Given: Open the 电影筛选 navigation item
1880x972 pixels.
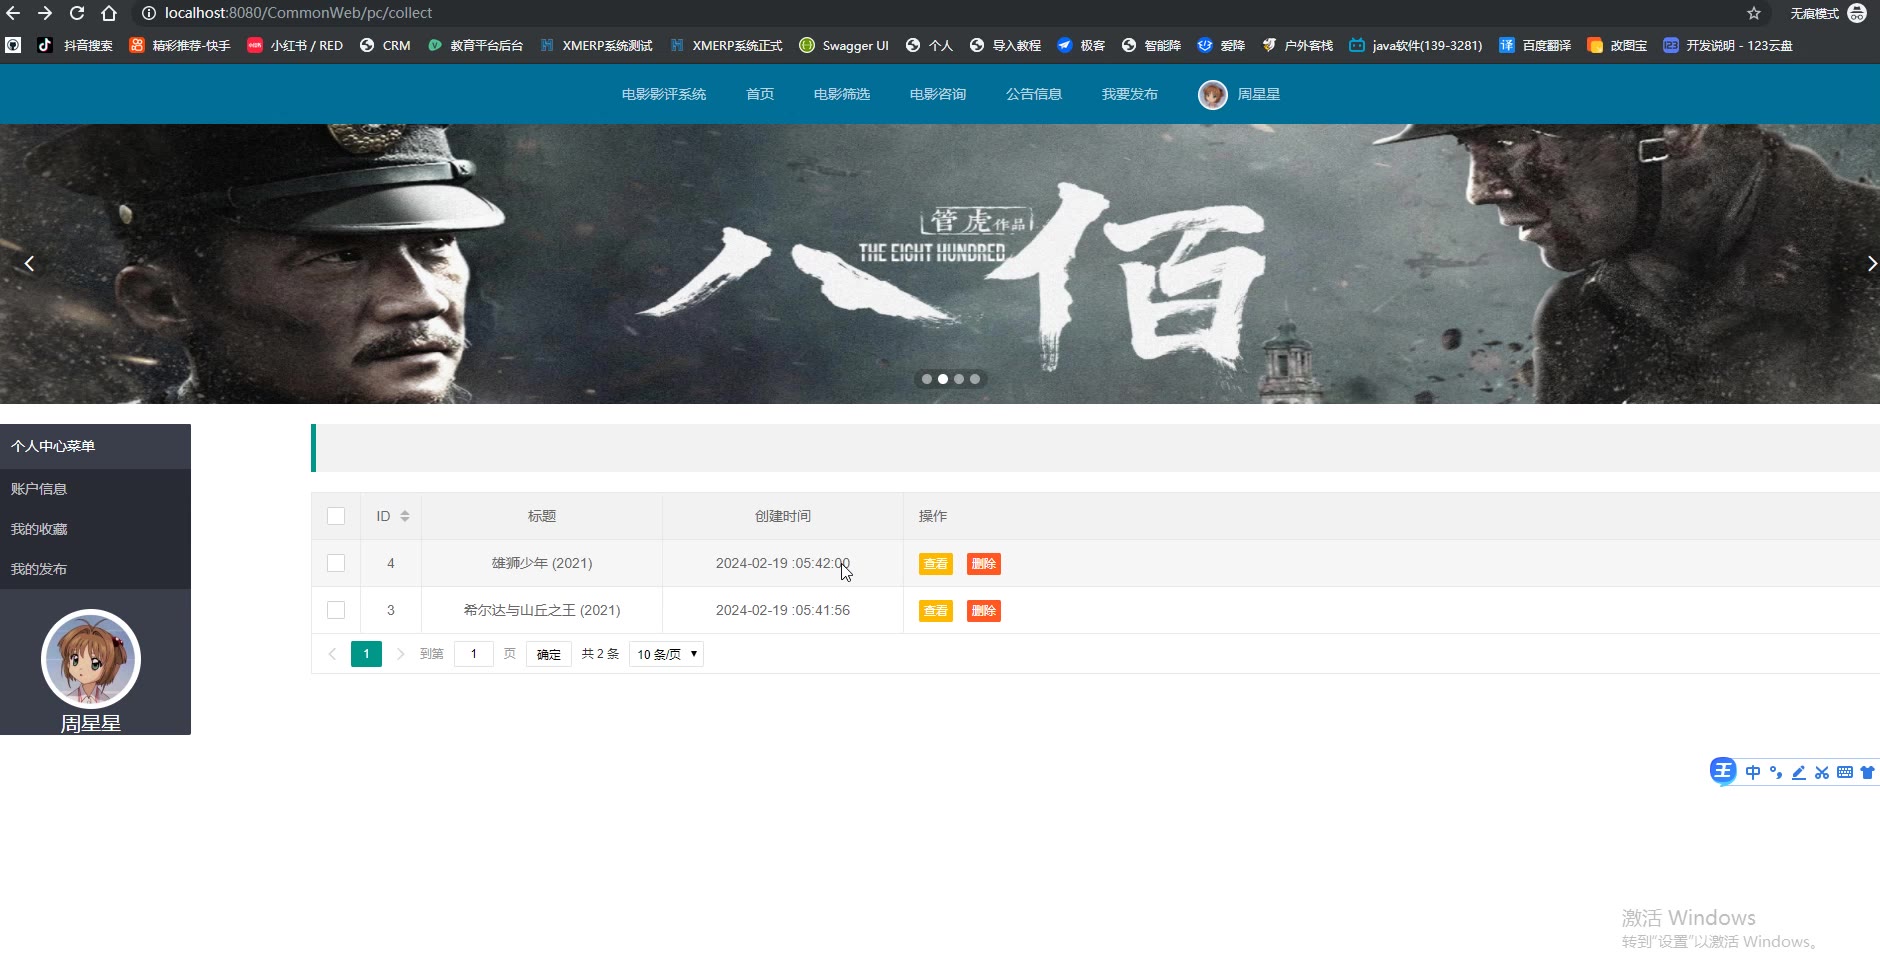Looking at the screenshot, I should pos(842,94).
